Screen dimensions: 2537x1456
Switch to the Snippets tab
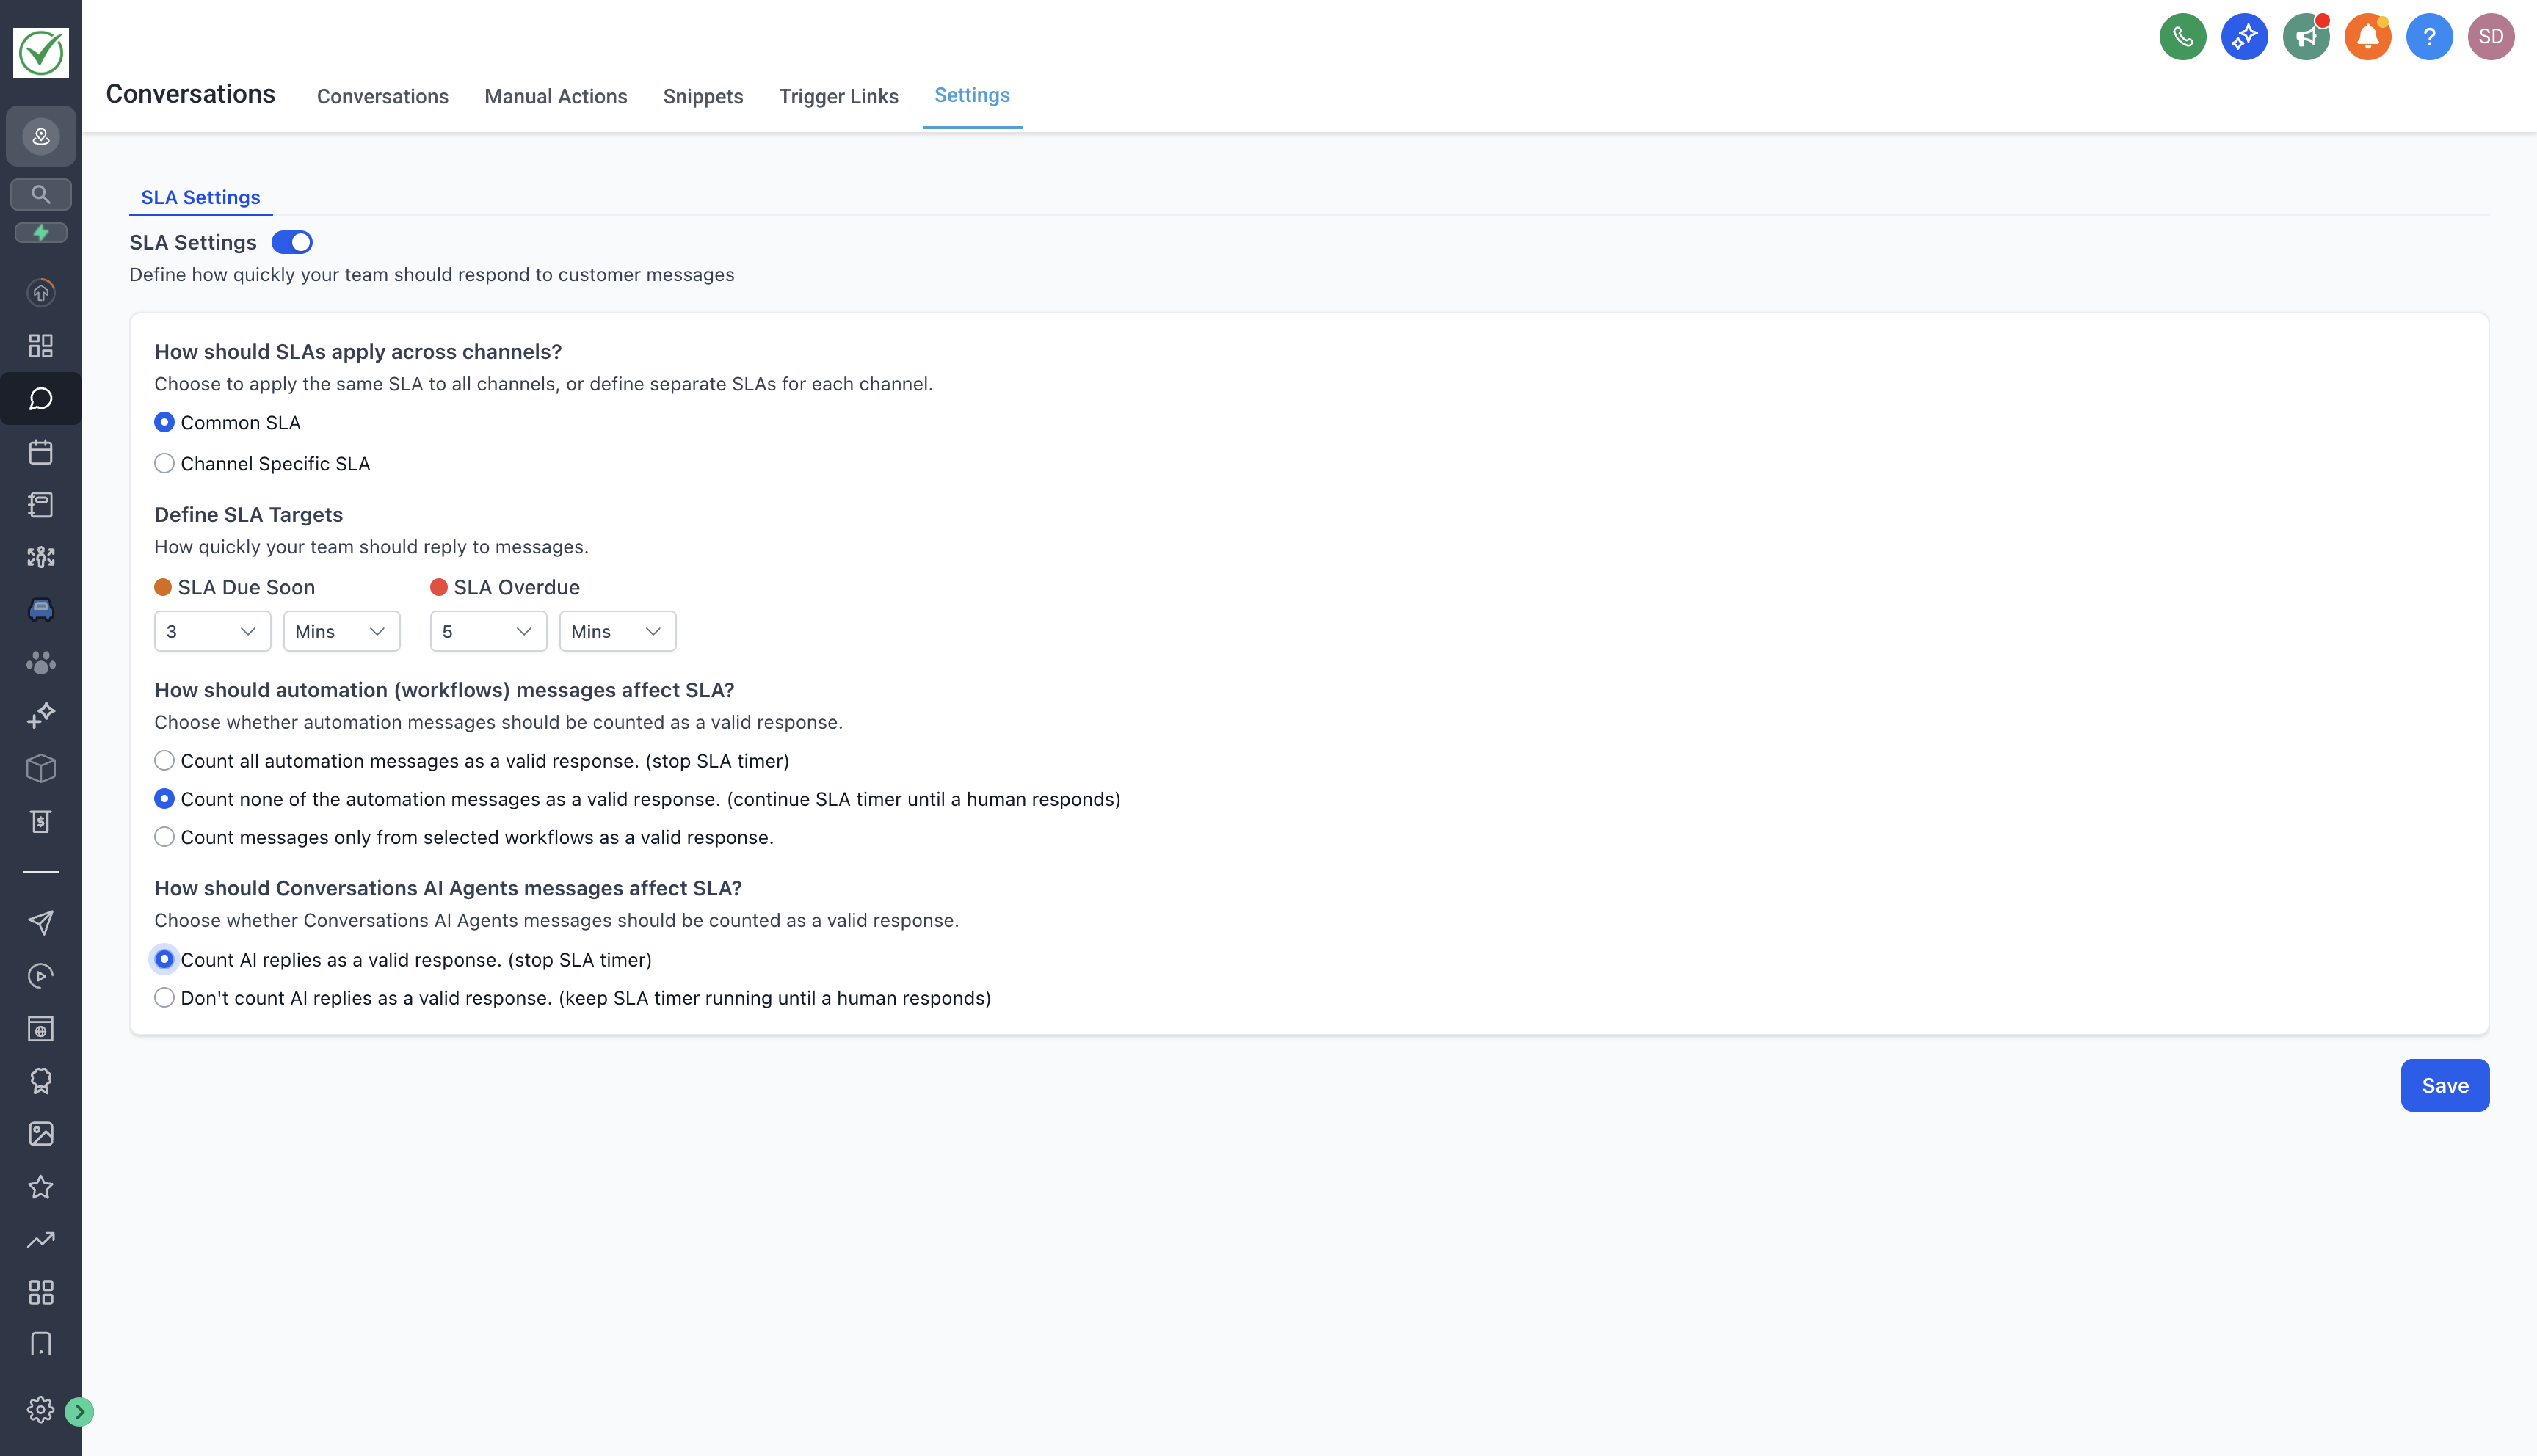(x=702, y=97)
